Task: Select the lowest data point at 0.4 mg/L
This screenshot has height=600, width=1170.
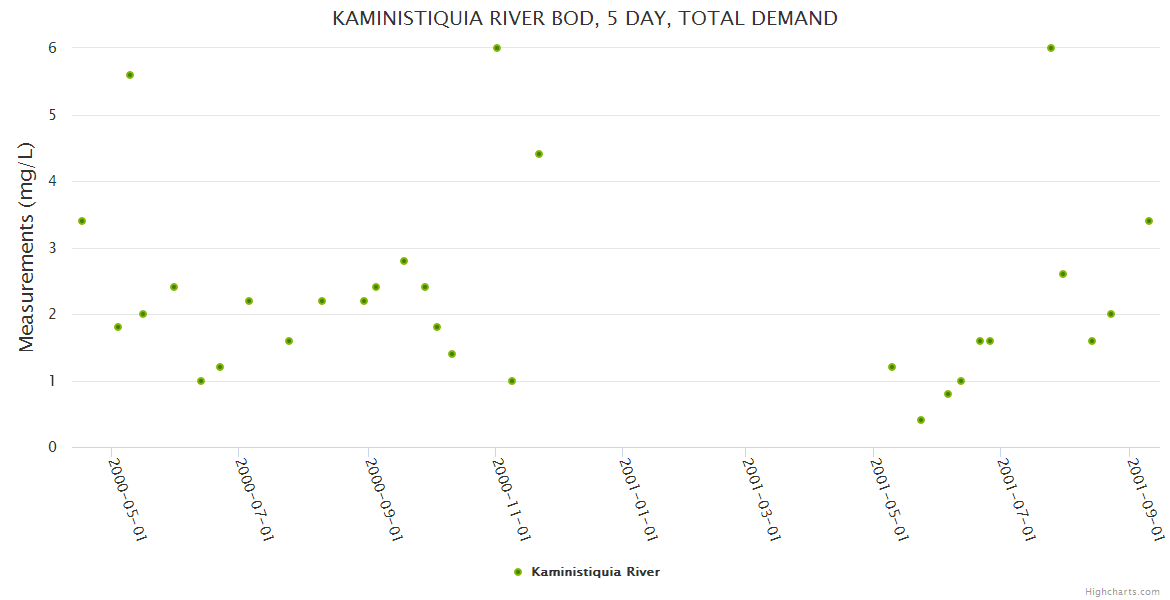Action: pyautogui.click(x=921, y=420)
